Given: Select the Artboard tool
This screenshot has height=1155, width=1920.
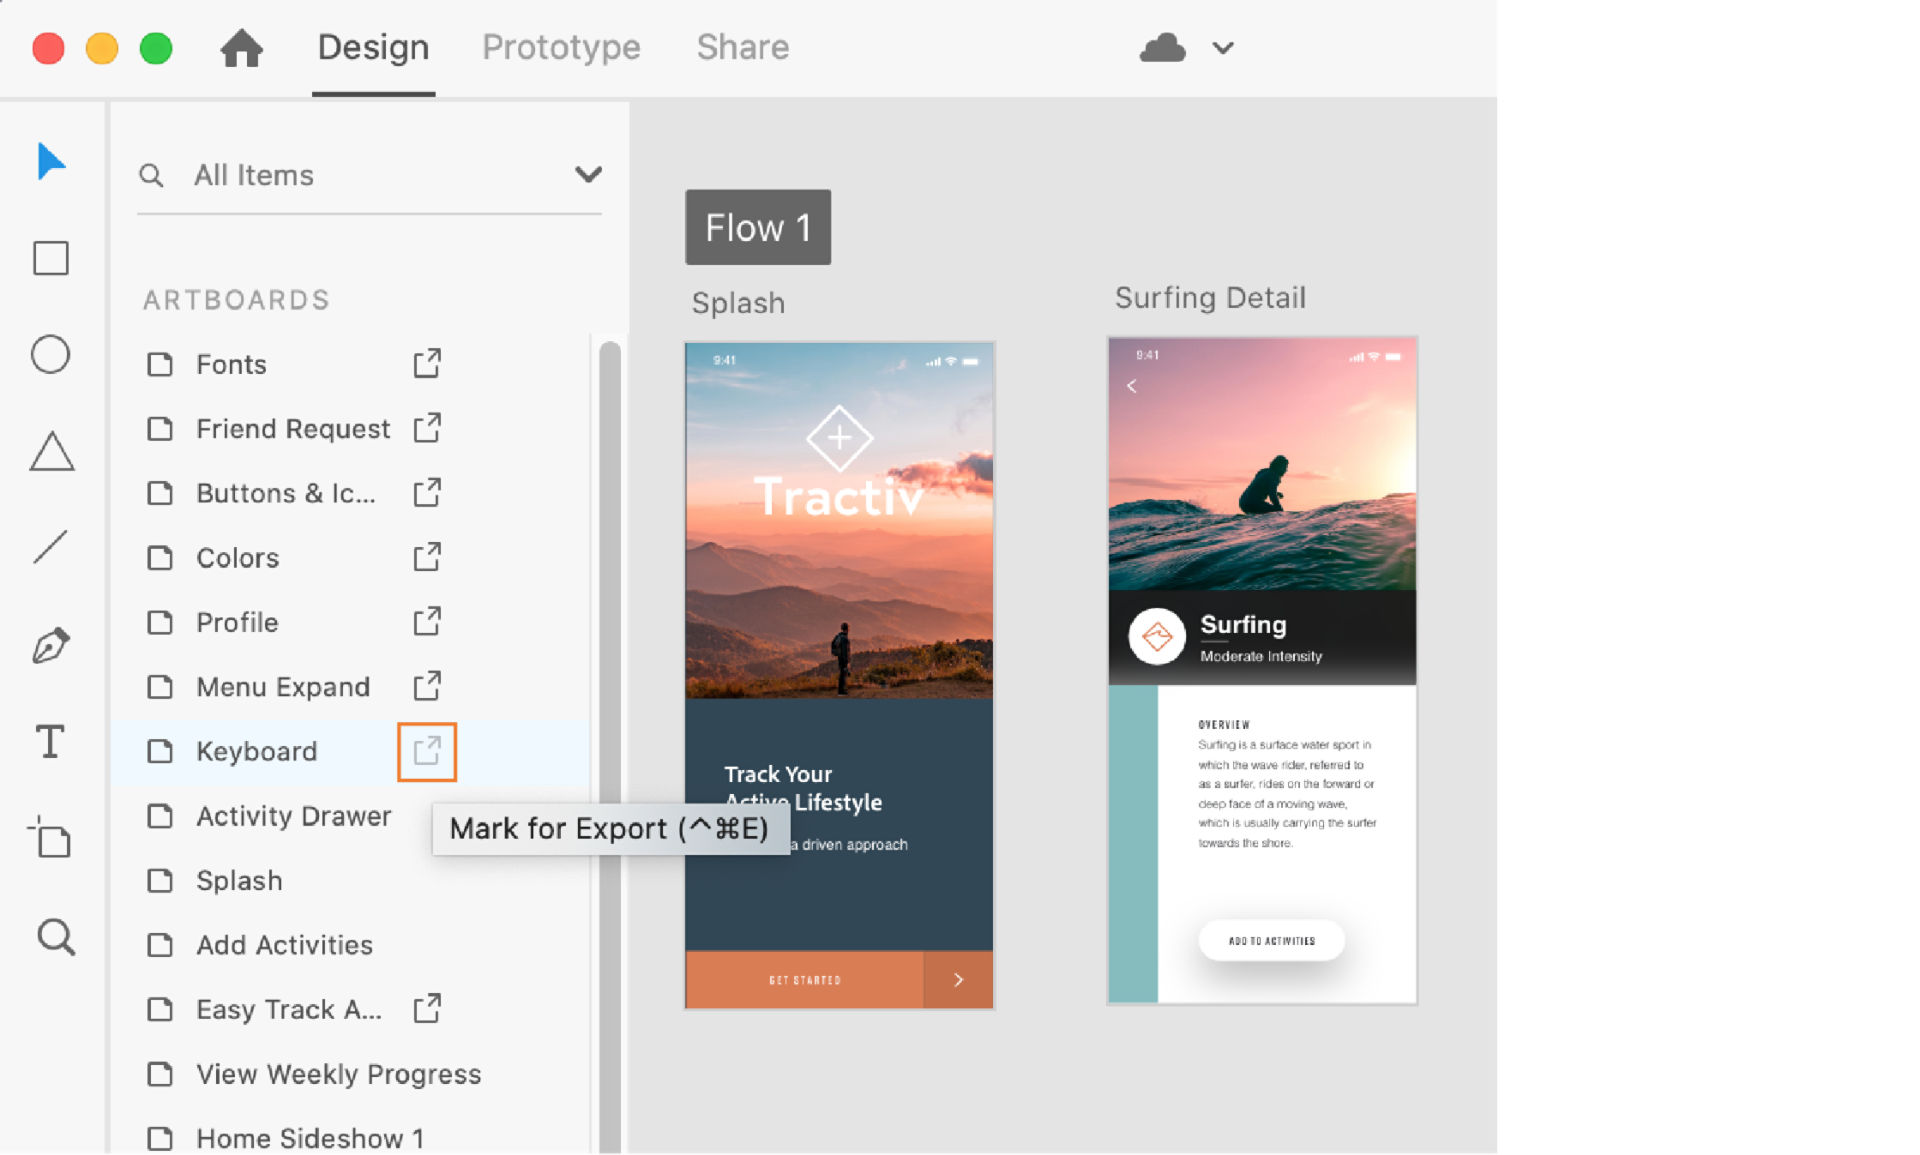Looking at the screenshot, I should coord(51,839).
